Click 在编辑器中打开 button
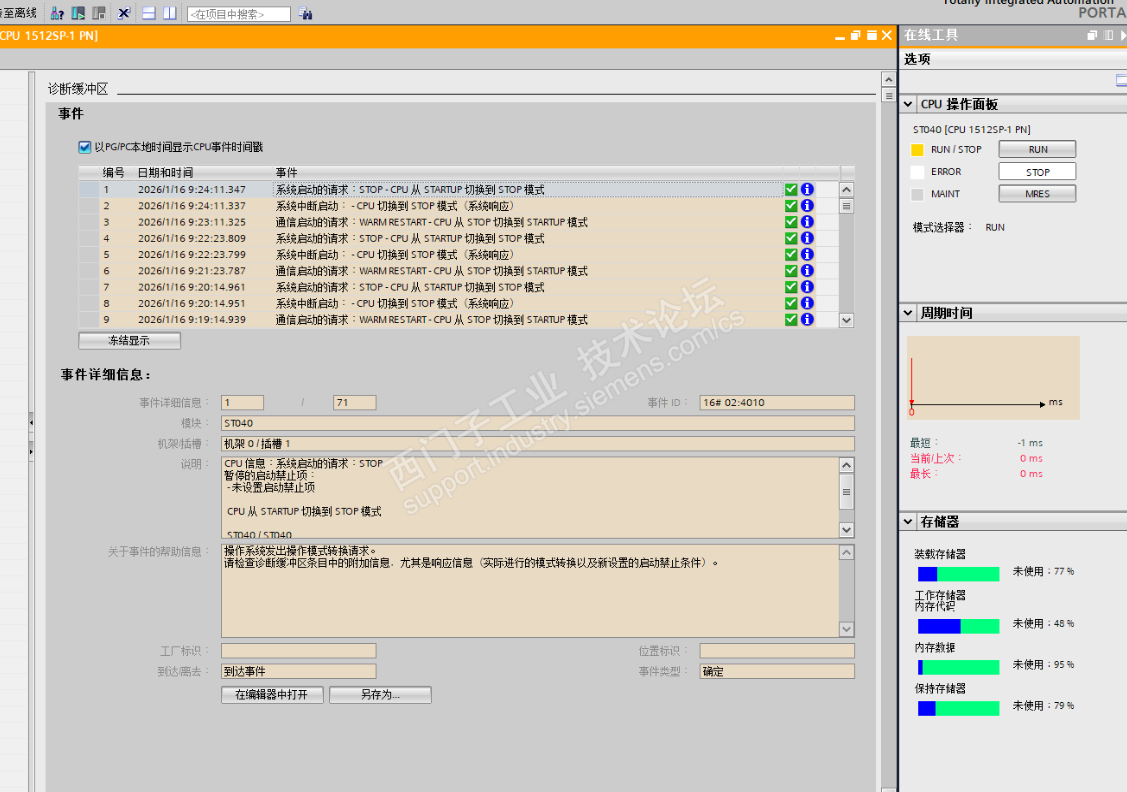This screenshot has height=792, width=1127. click(x=272, y=694)
